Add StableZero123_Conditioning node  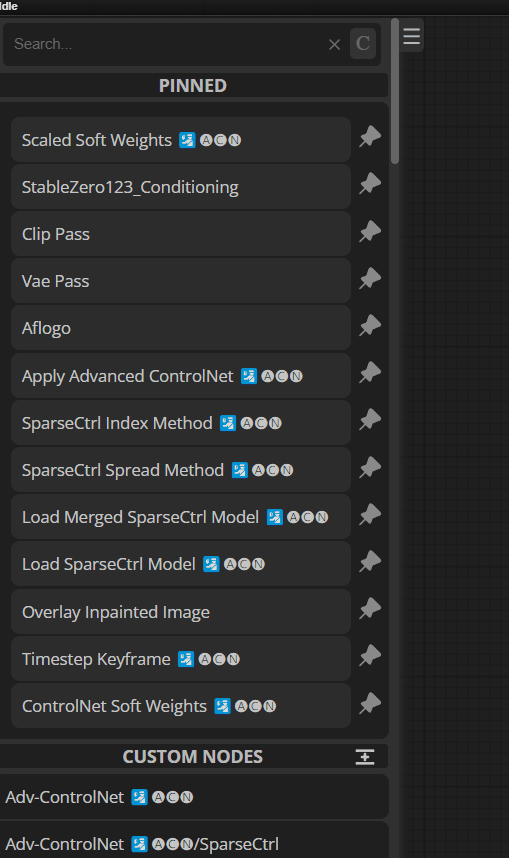click(x=181, y=187)
